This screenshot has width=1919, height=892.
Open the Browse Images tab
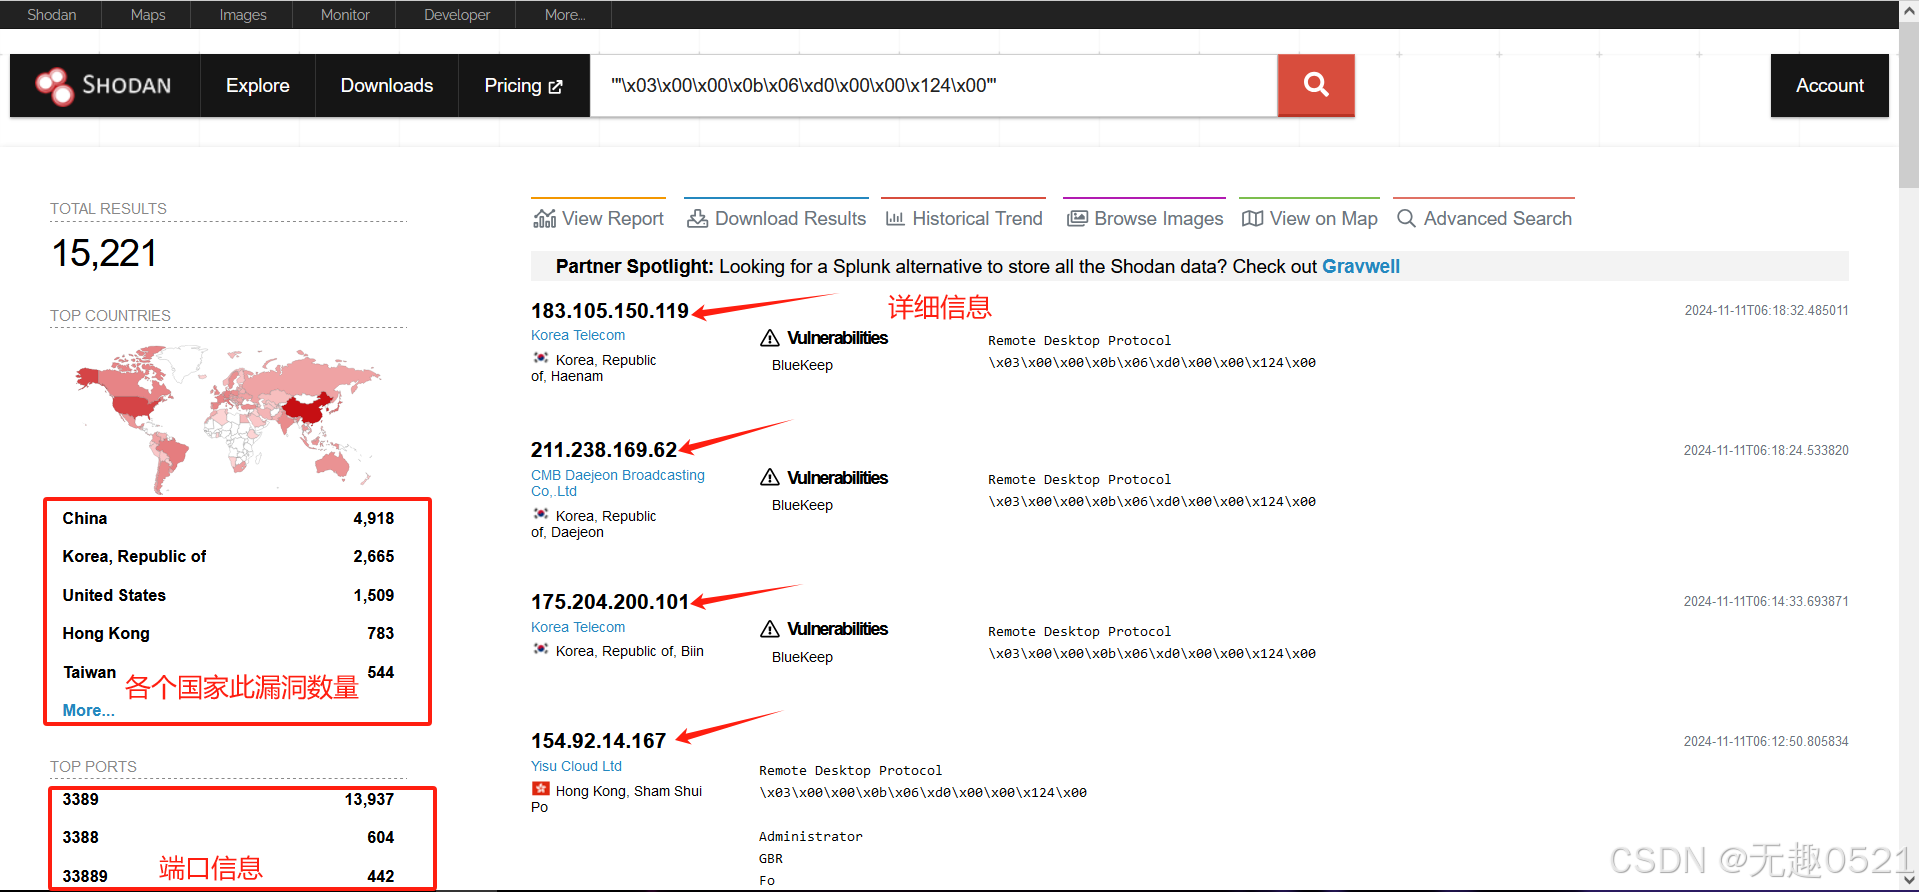click(1145, 217)
